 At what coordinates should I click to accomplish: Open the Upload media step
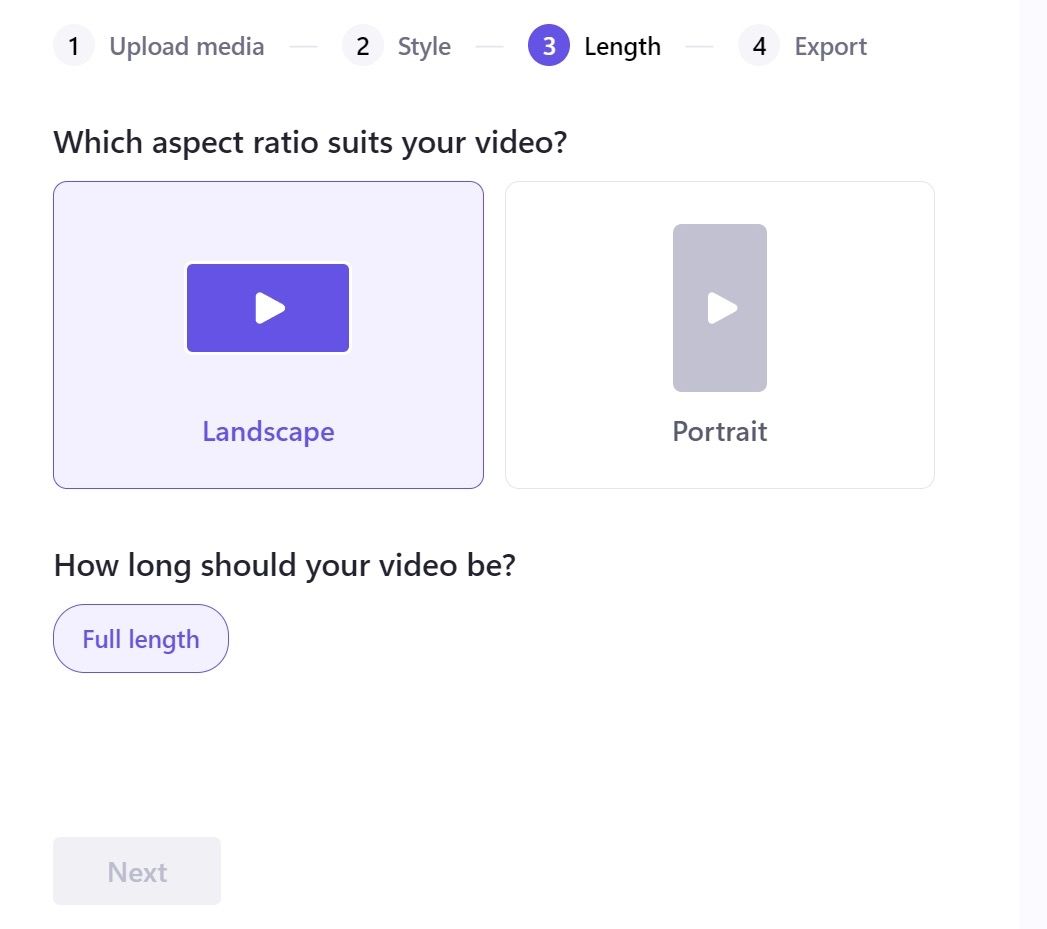click(186, 45)
